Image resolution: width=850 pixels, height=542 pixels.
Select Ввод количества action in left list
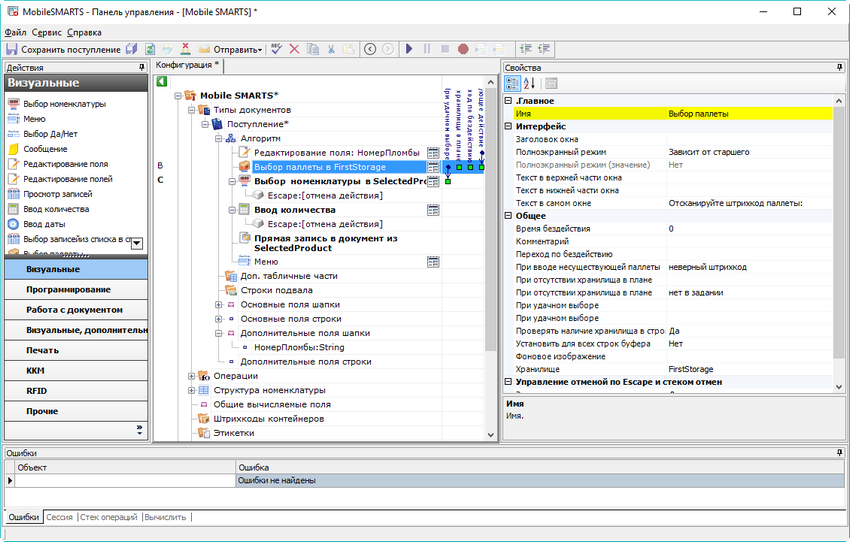(56, 209)
